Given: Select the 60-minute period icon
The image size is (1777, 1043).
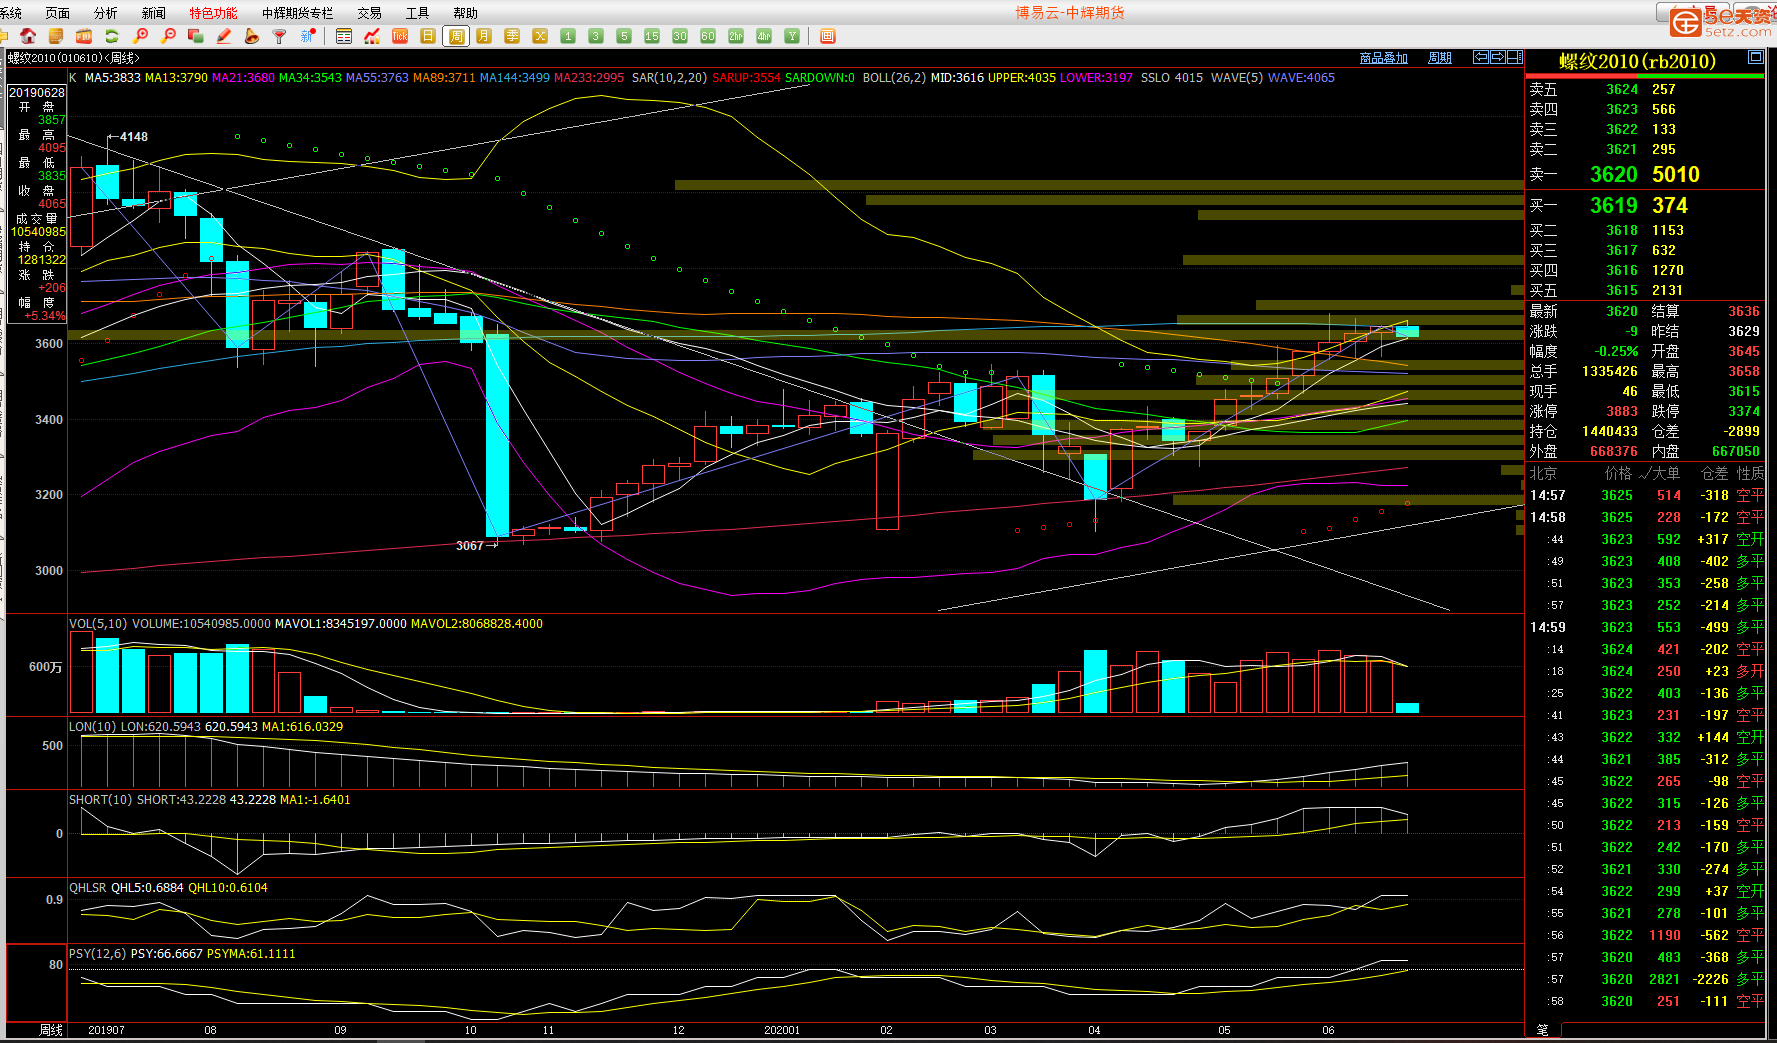Looking at the screenshot, I should tap(708, 36).
